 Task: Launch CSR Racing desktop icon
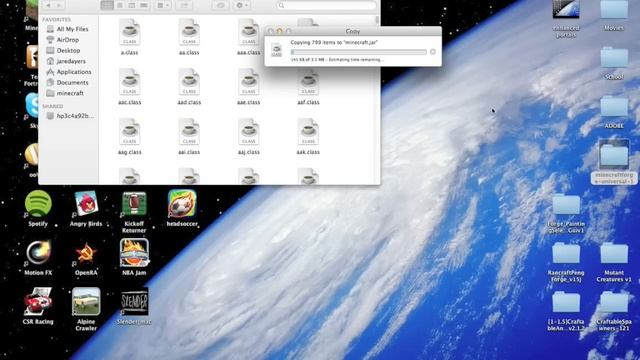point(38,302)
